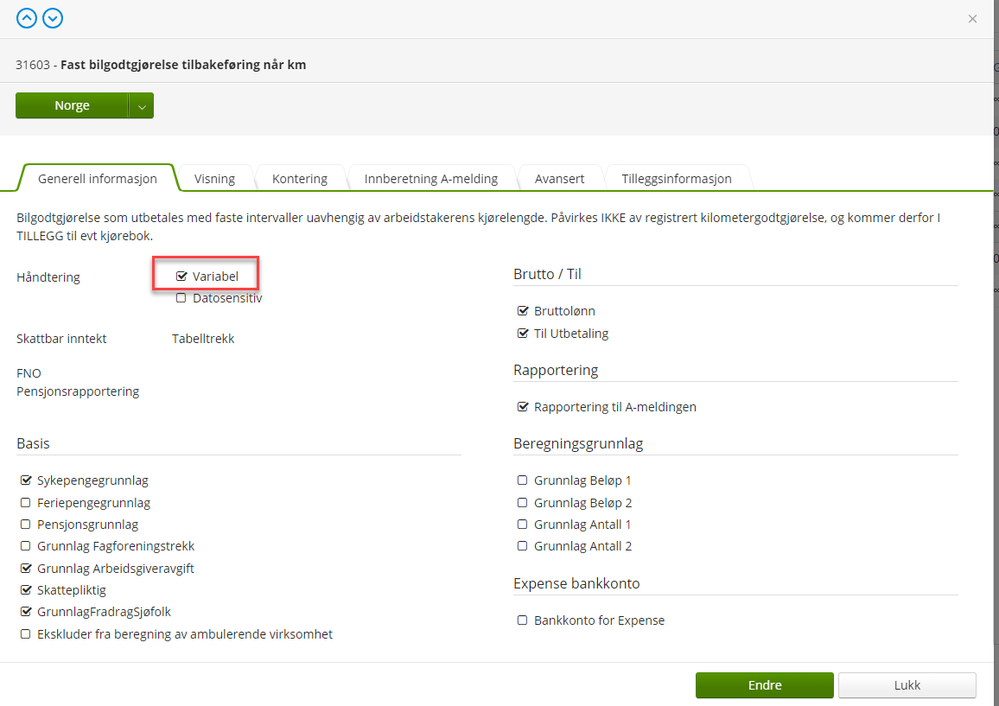Click the Lukk button
Image resolution: width=999 pixels, height=706 pixels.
pos(907,685)
